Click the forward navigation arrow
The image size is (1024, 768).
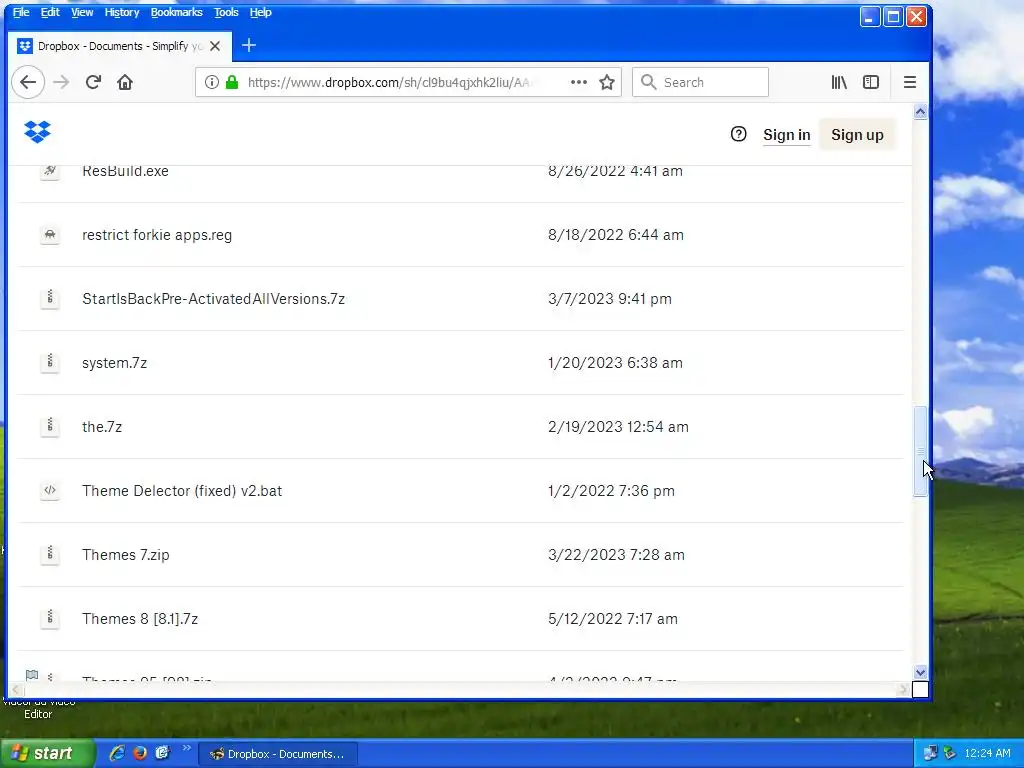61,82
